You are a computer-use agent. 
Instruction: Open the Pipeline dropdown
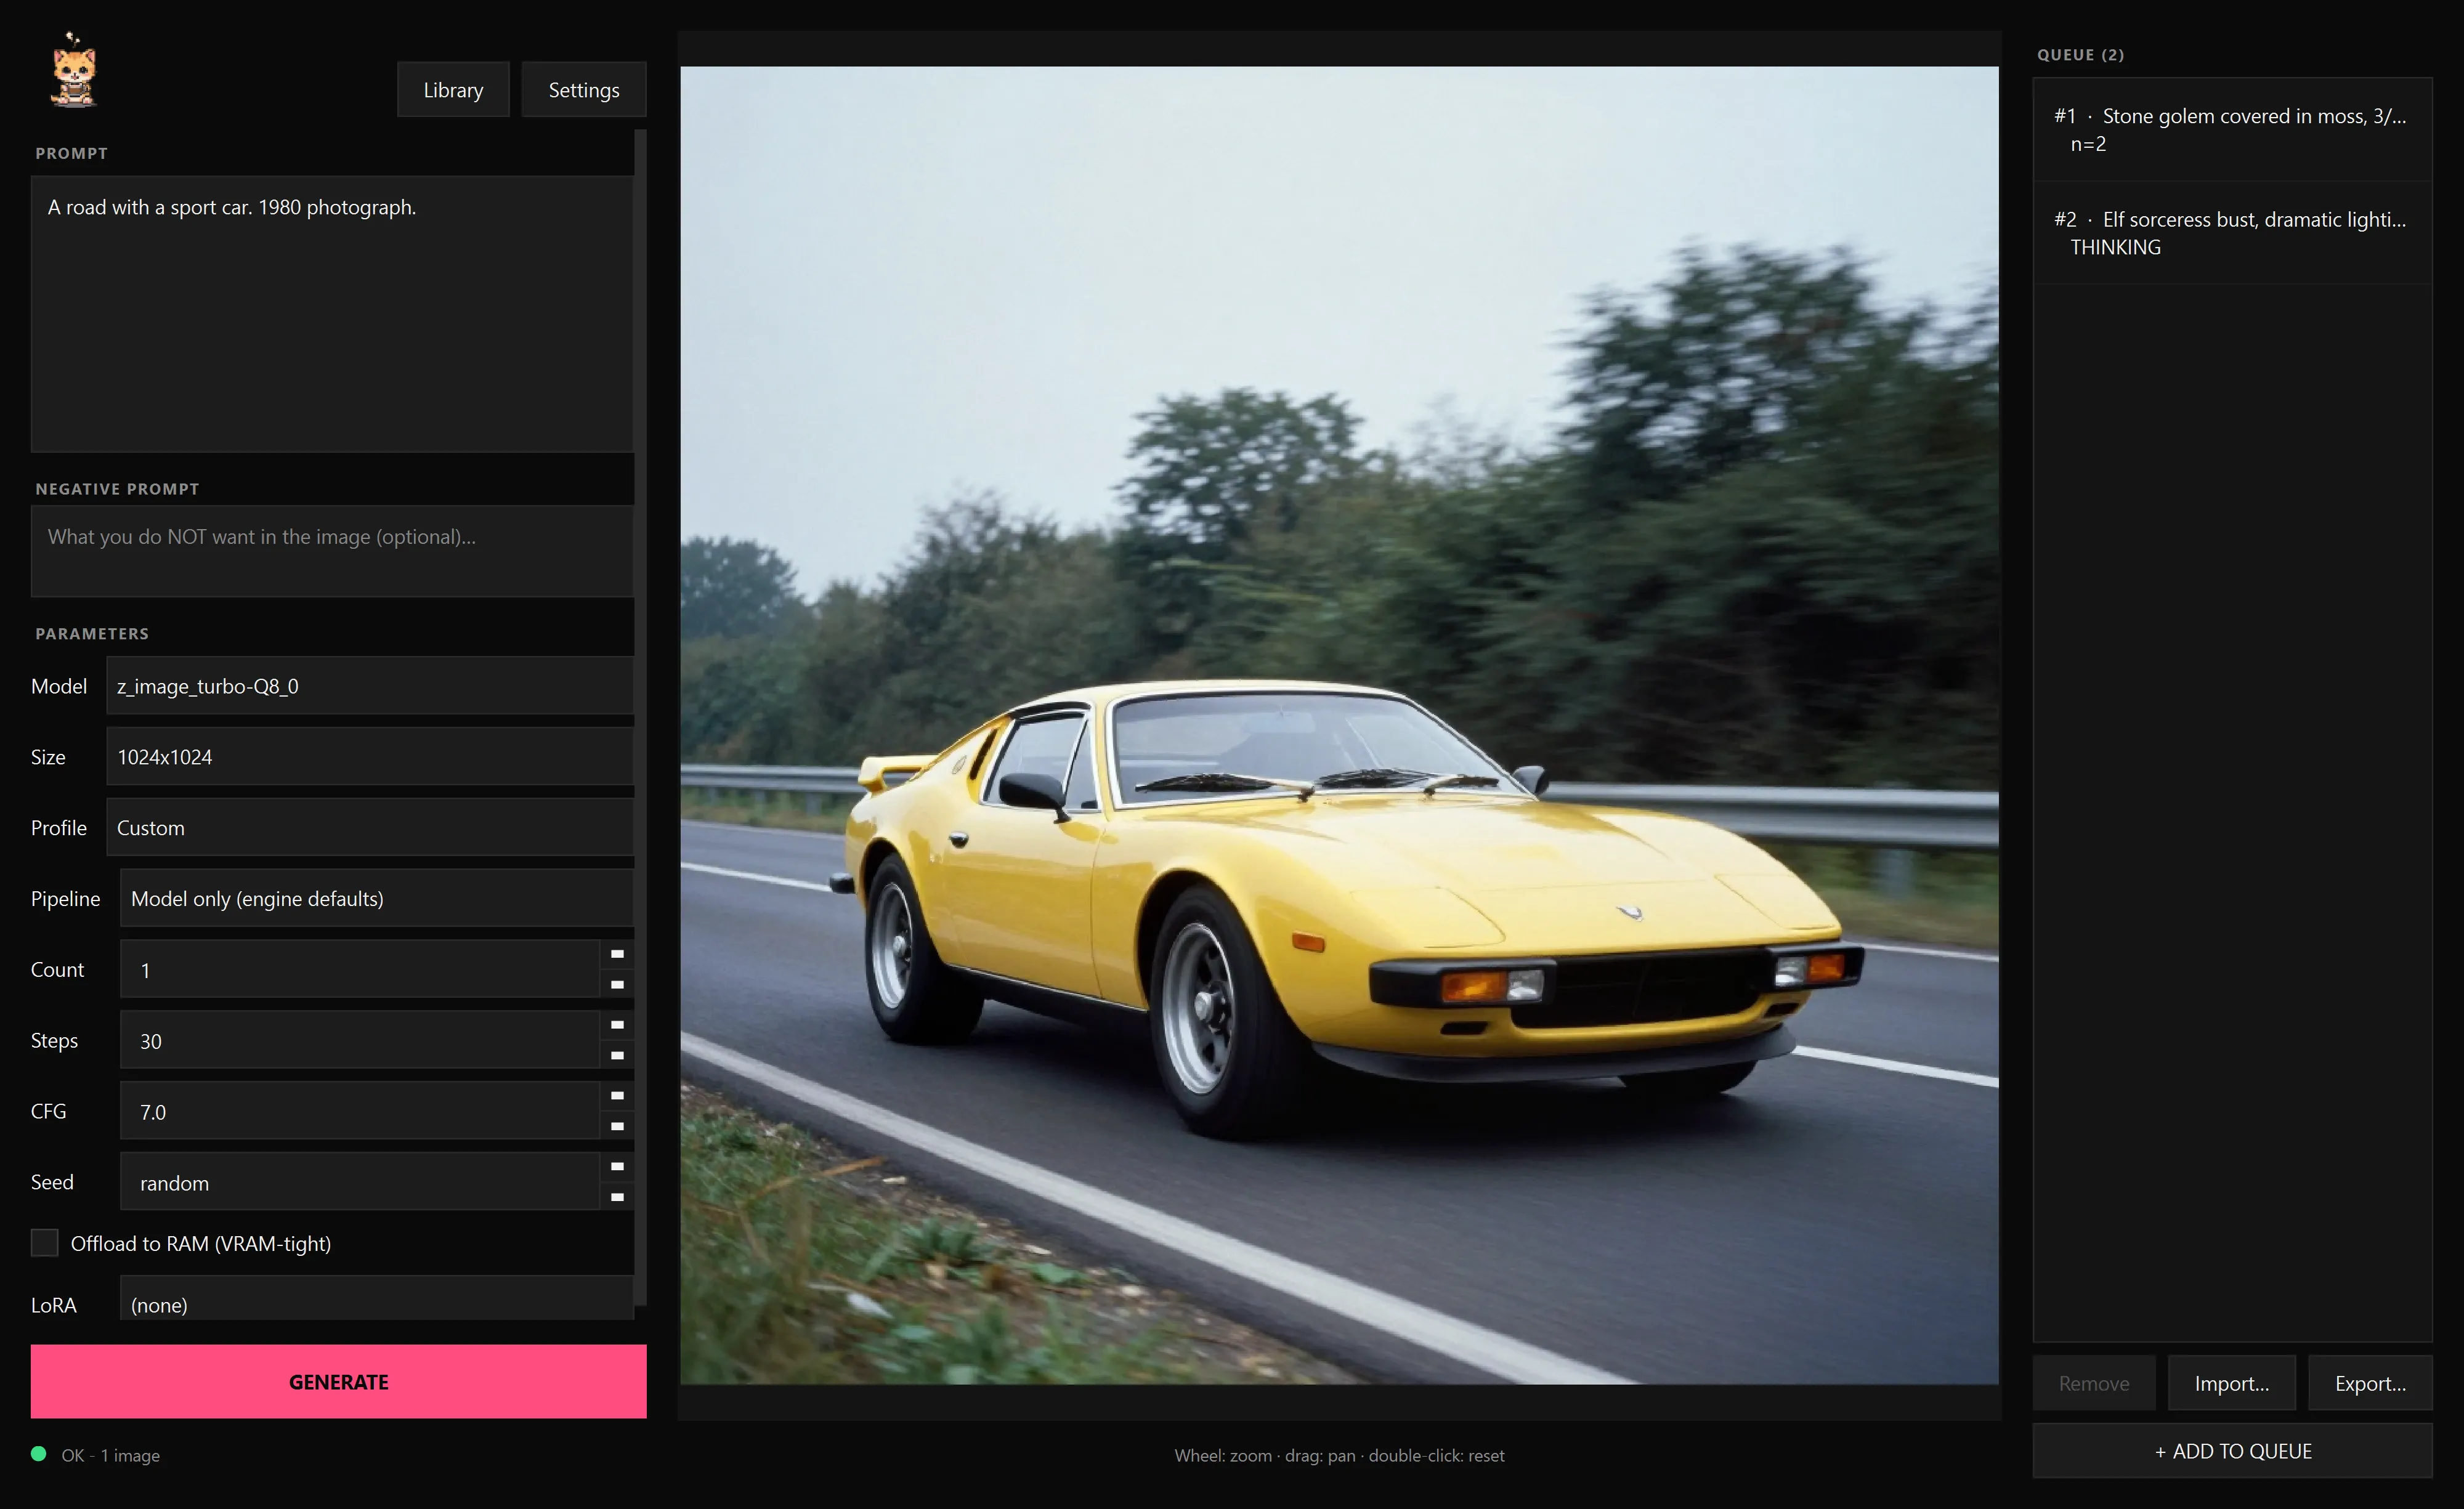[377, 898]
